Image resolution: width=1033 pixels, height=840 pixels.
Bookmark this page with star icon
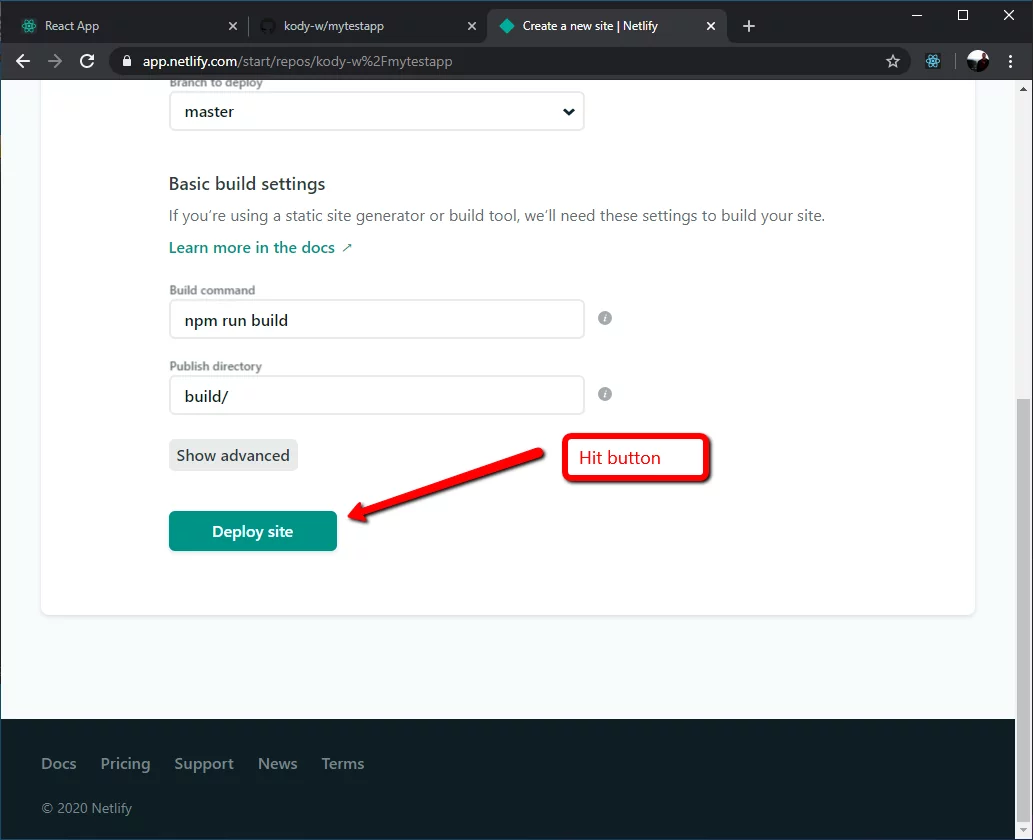893,61
